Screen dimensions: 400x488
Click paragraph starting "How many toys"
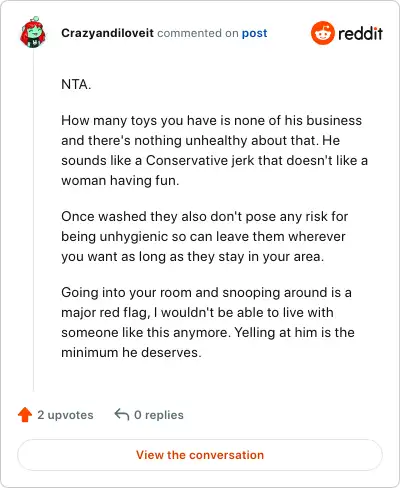[215, 150]
